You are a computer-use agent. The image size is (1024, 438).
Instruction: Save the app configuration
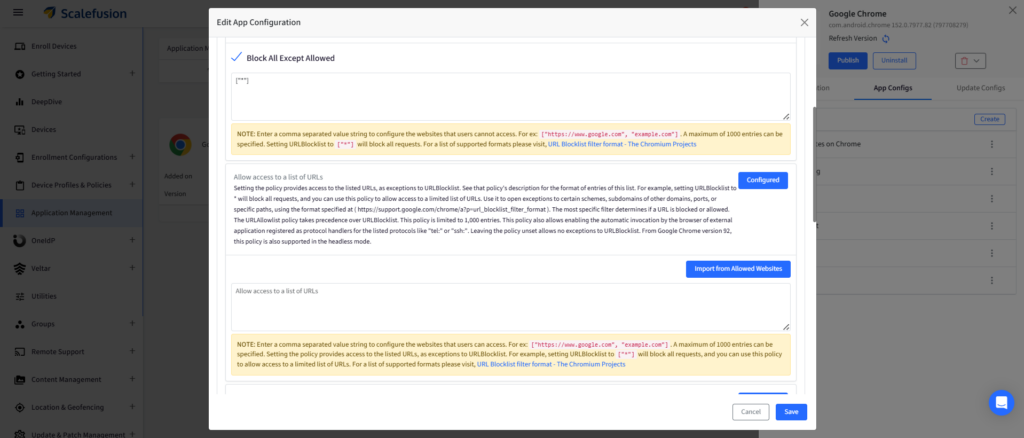click(791, 412)
